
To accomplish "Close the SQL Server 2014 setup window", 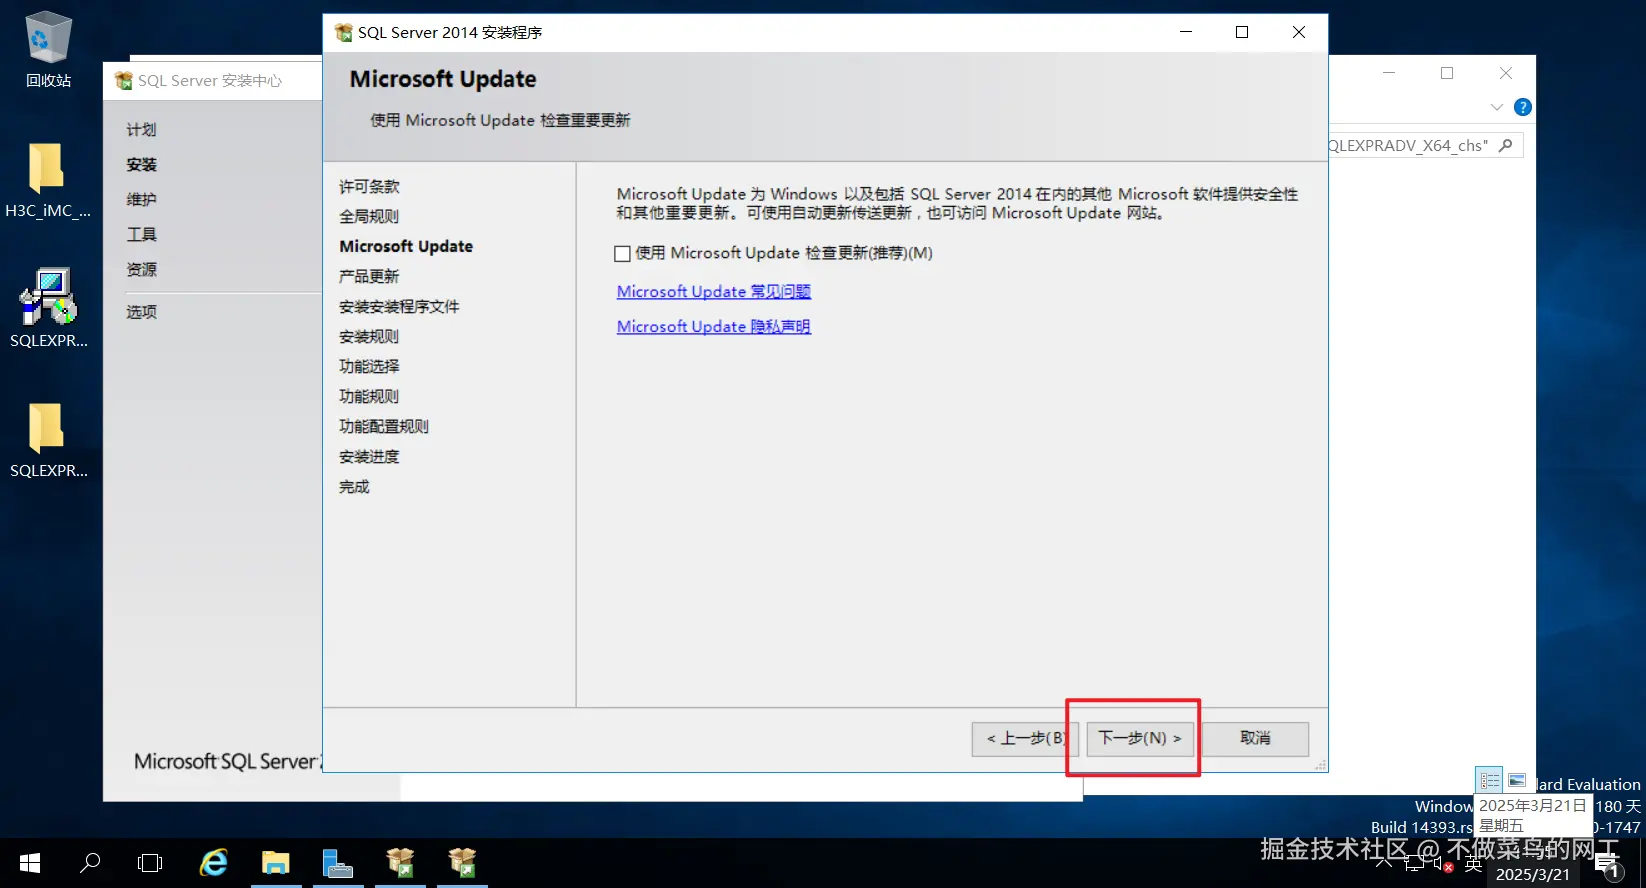I will [1299, 32].
